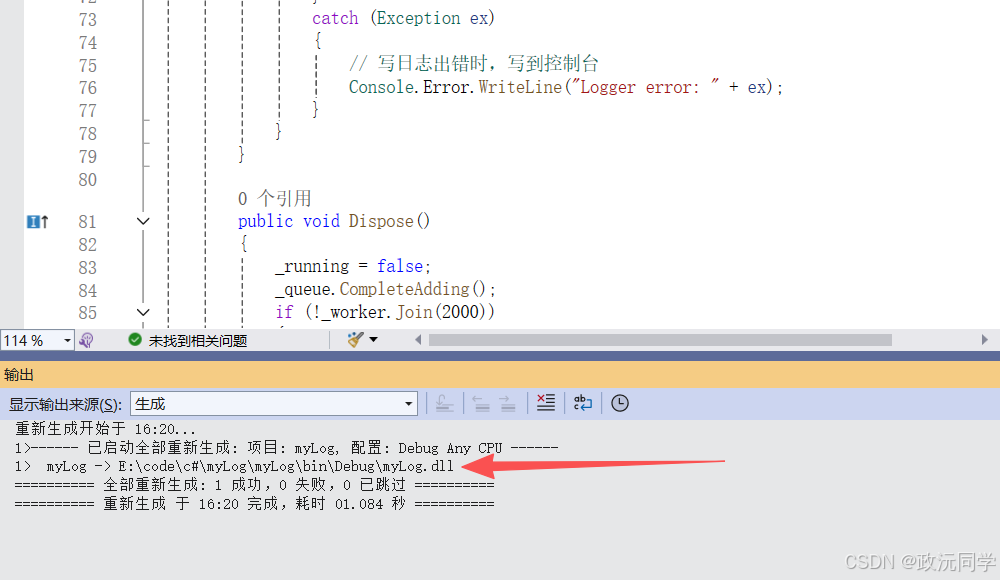
Task: Click the "Logger error: " string literal
Action: (x=646, y=87)
